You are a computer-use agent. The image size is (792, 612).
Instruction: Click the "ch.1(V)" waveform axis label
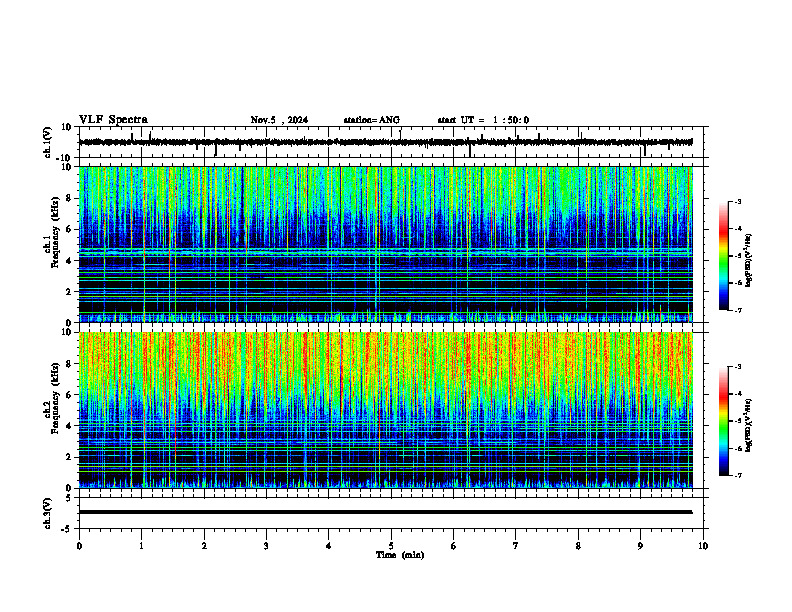(x=47, y=142)
